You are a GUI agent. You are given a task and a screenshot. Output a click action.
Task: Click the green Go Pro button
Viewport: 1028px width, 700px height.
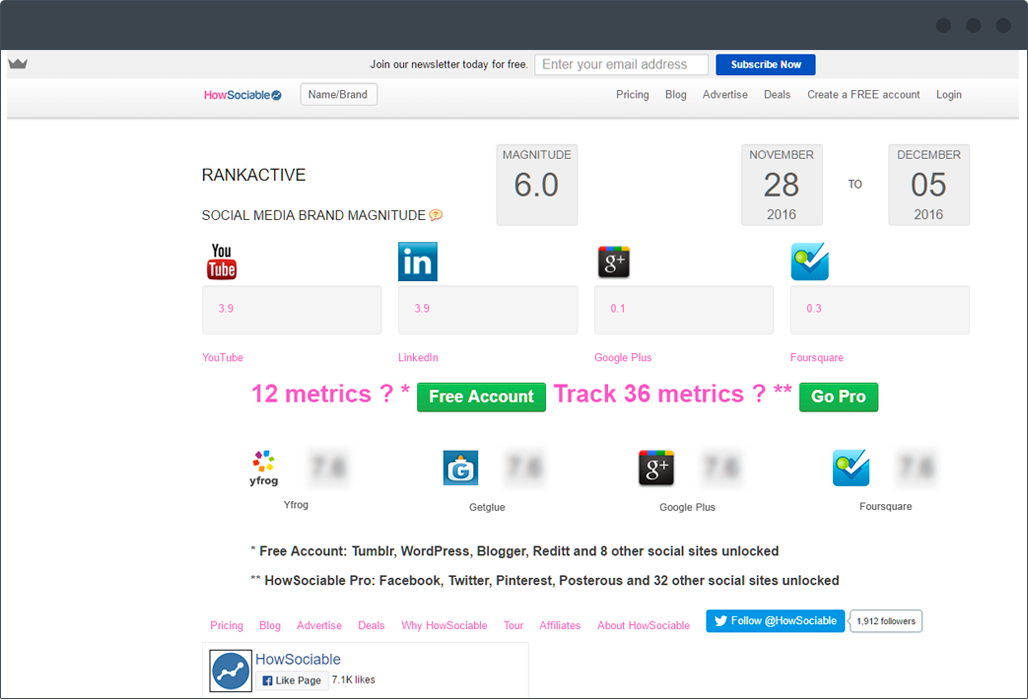click(839, 397)
